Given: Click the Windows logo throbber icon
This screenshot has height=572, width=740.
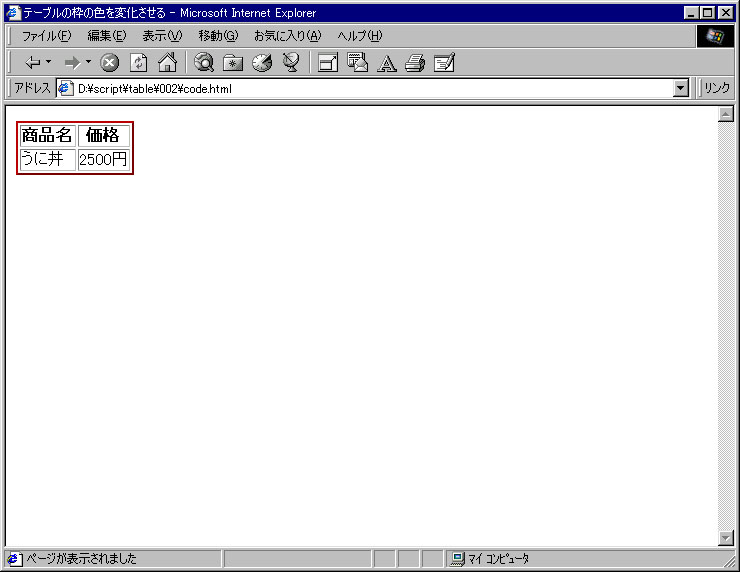Looking at the screenshot, I should point(715,36).
